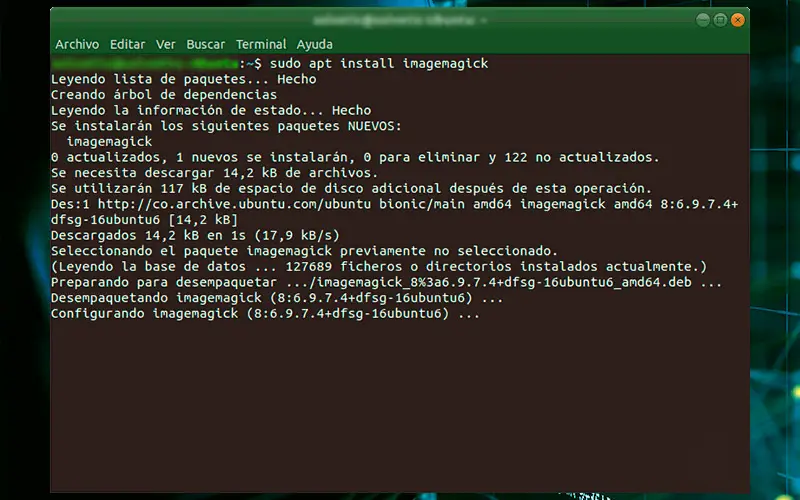Viewport: 800px width, 500px height.
Task: Minimize the terminal window
Action: (x=703, y=20)
